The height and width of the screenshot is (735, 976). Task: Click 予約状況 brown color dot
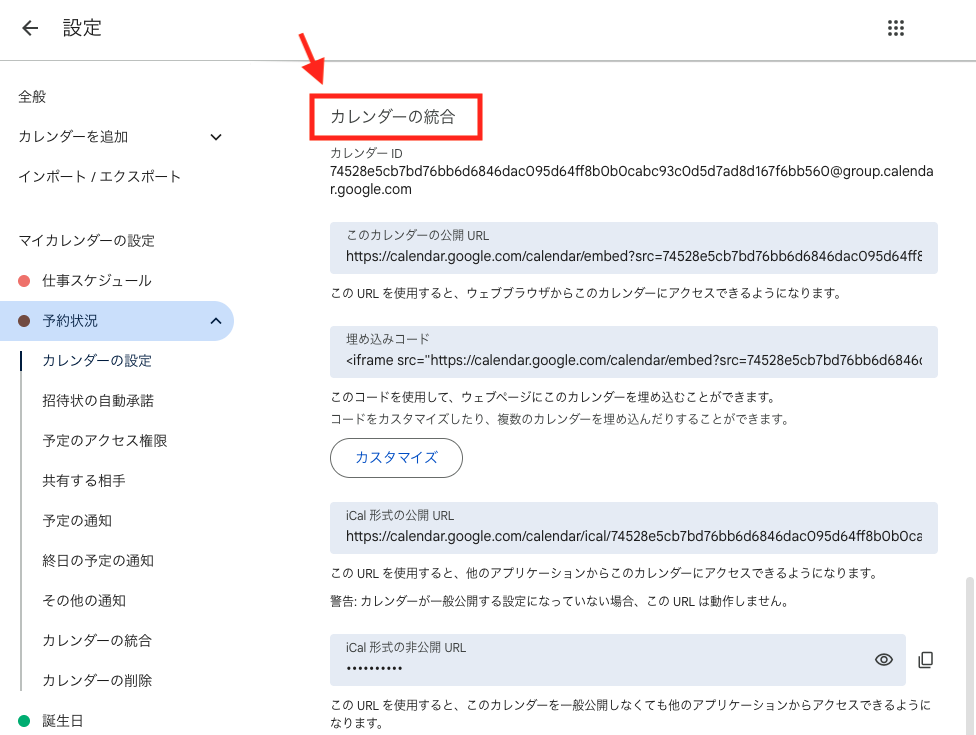click(24, 321)
